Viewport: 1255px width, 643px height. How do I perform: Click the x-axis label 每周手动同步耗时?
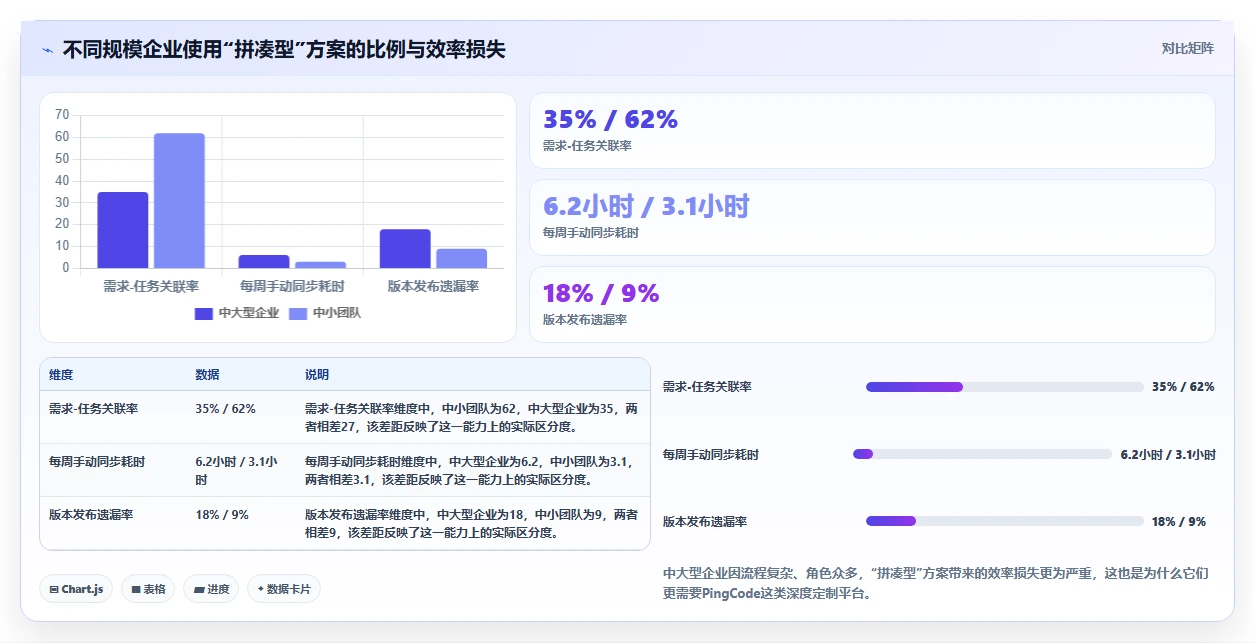(292, 286)
